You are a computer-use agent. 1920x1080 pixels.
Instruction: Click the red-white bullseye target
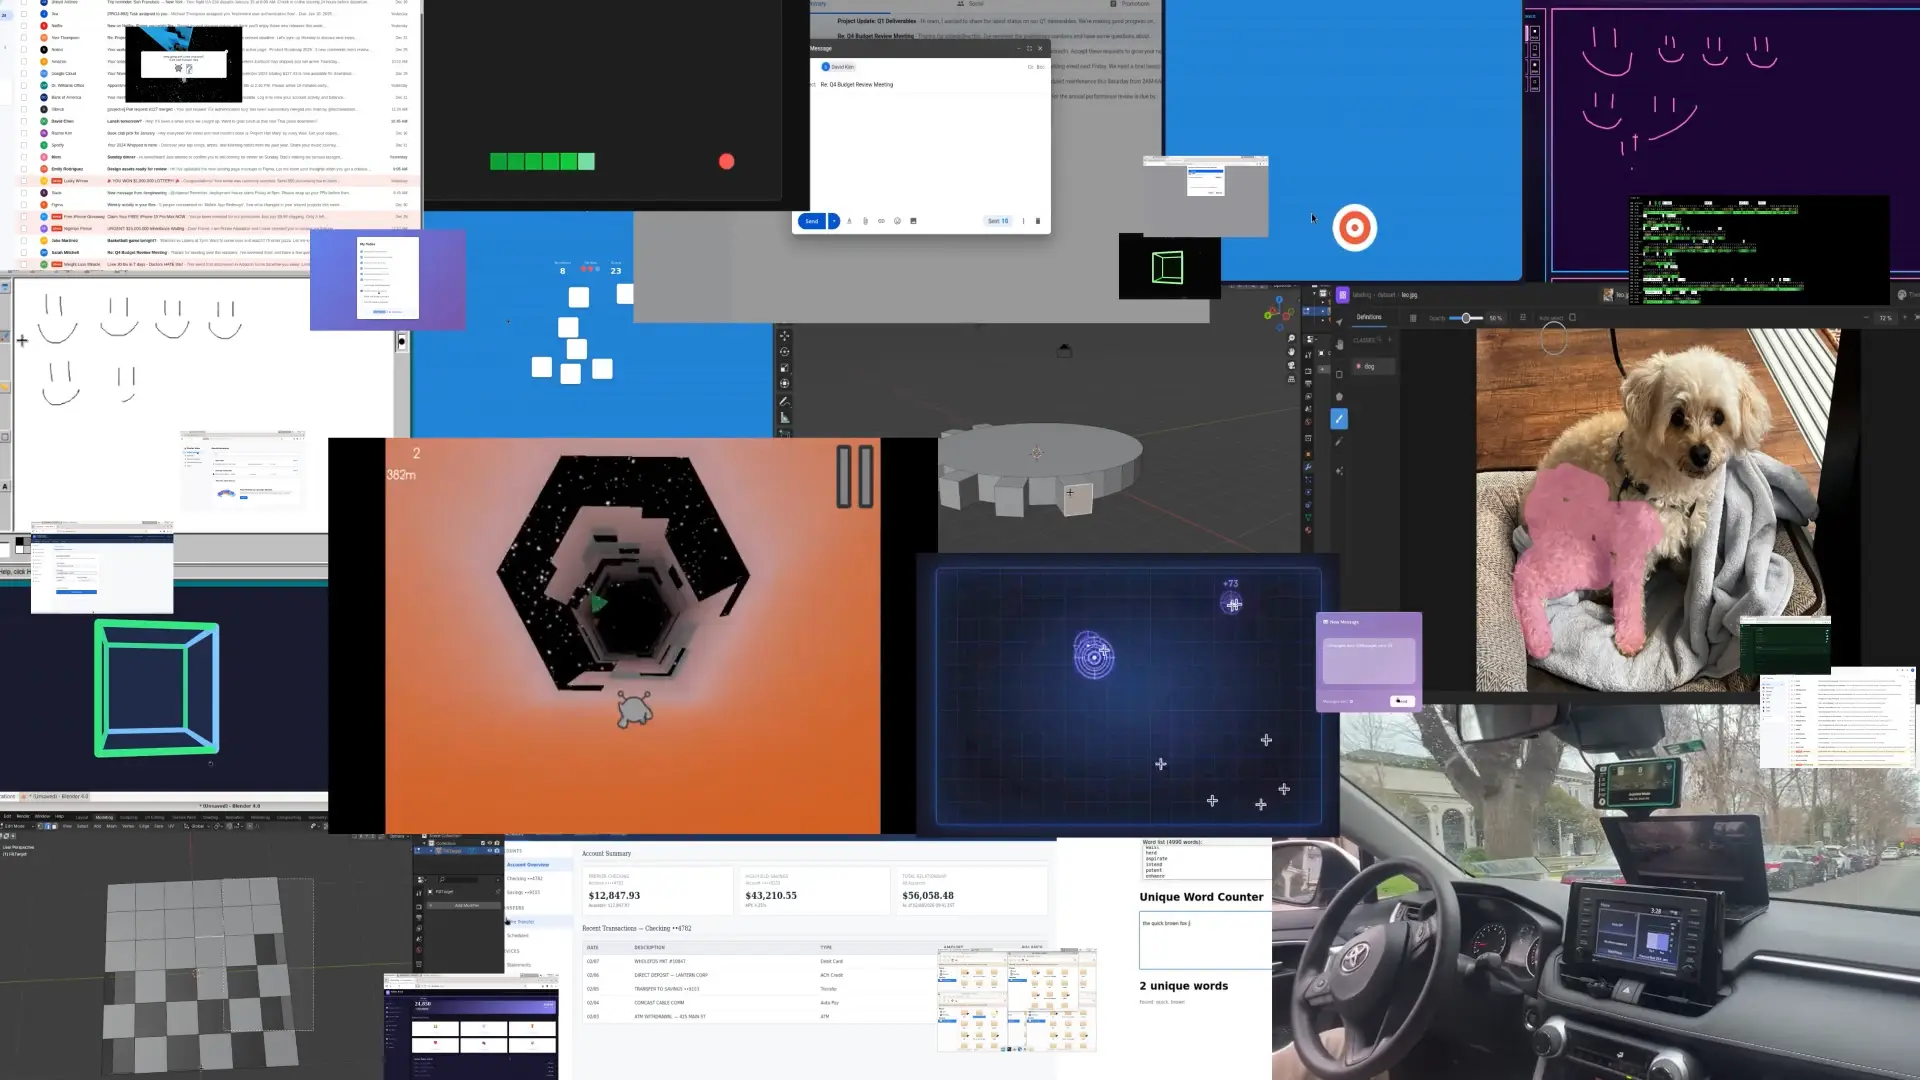1354,228
